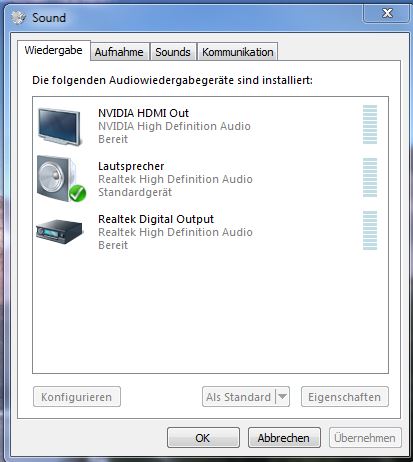Click the Konfigurieren button

point(77,397)
